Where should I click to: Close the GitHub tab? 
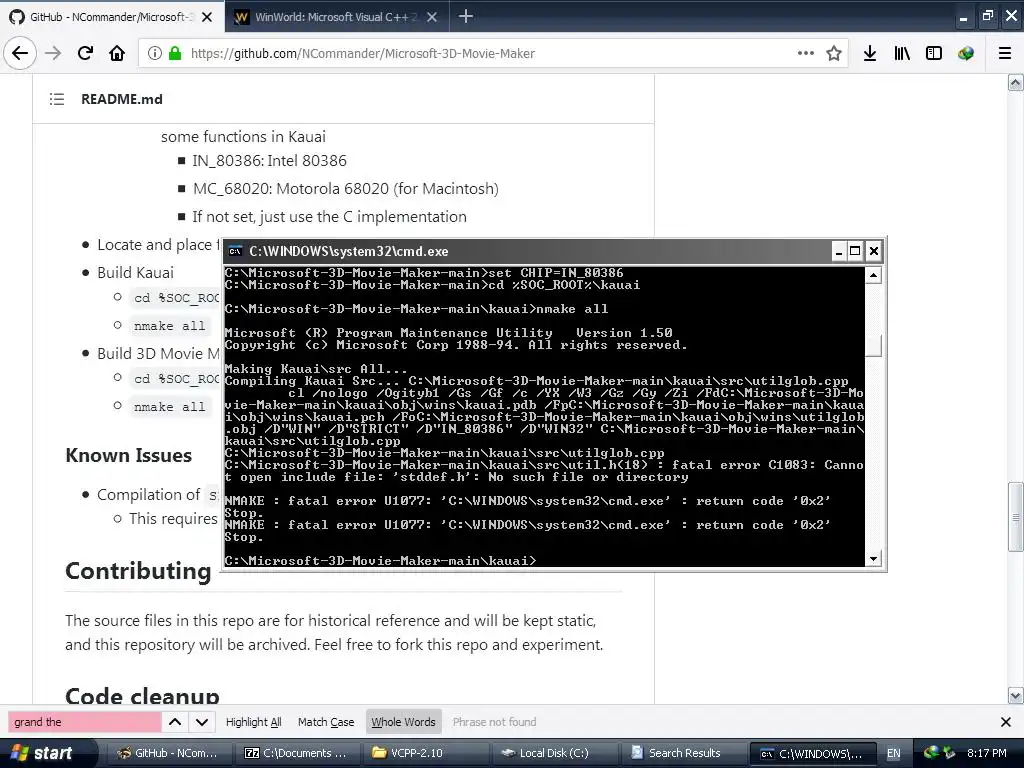(207, 17)
